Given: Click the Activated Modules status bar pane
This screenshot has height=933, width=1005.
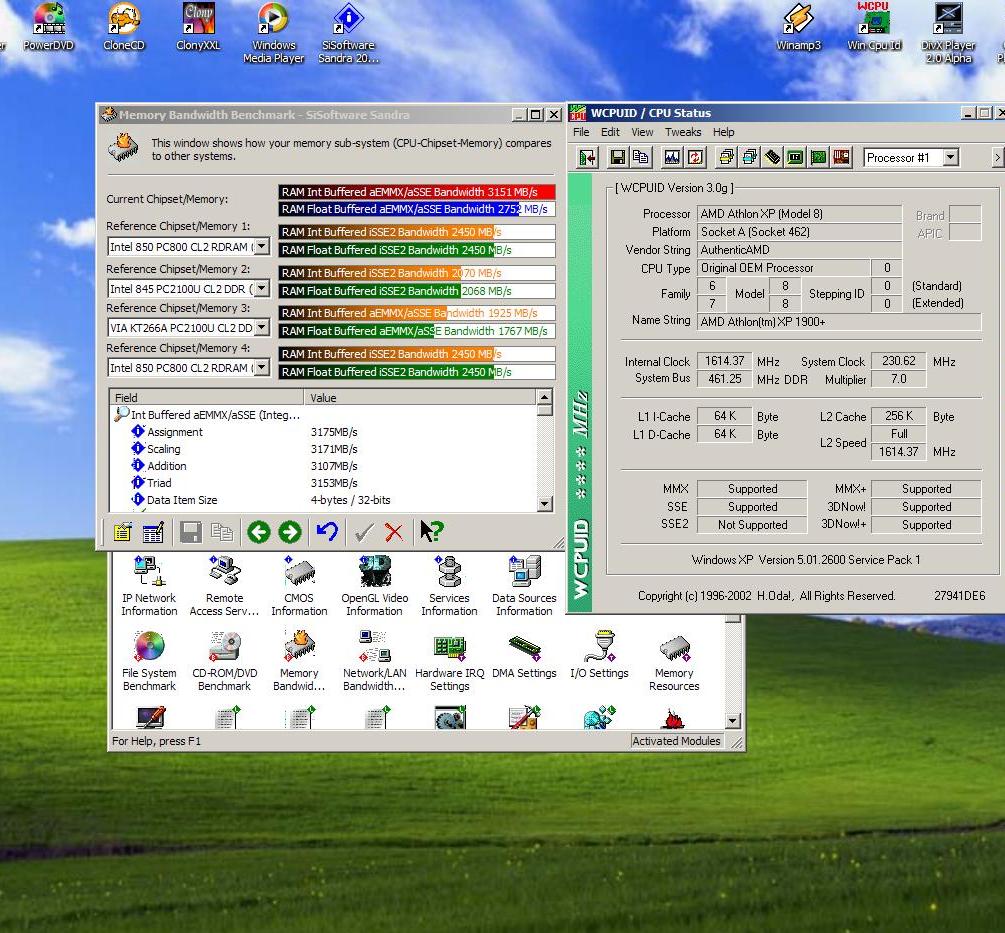Looking at the screenshot, I should 676,741.
